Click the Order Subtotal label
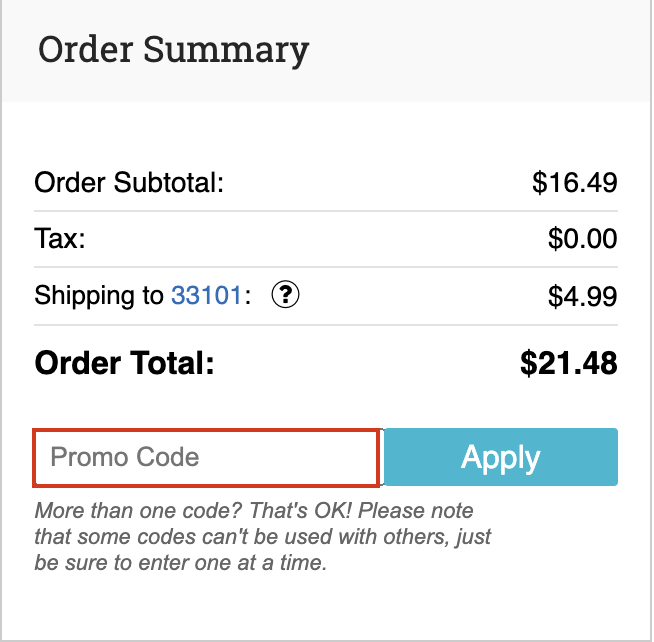This screenshot has height=642, width=654. (129, 183)
